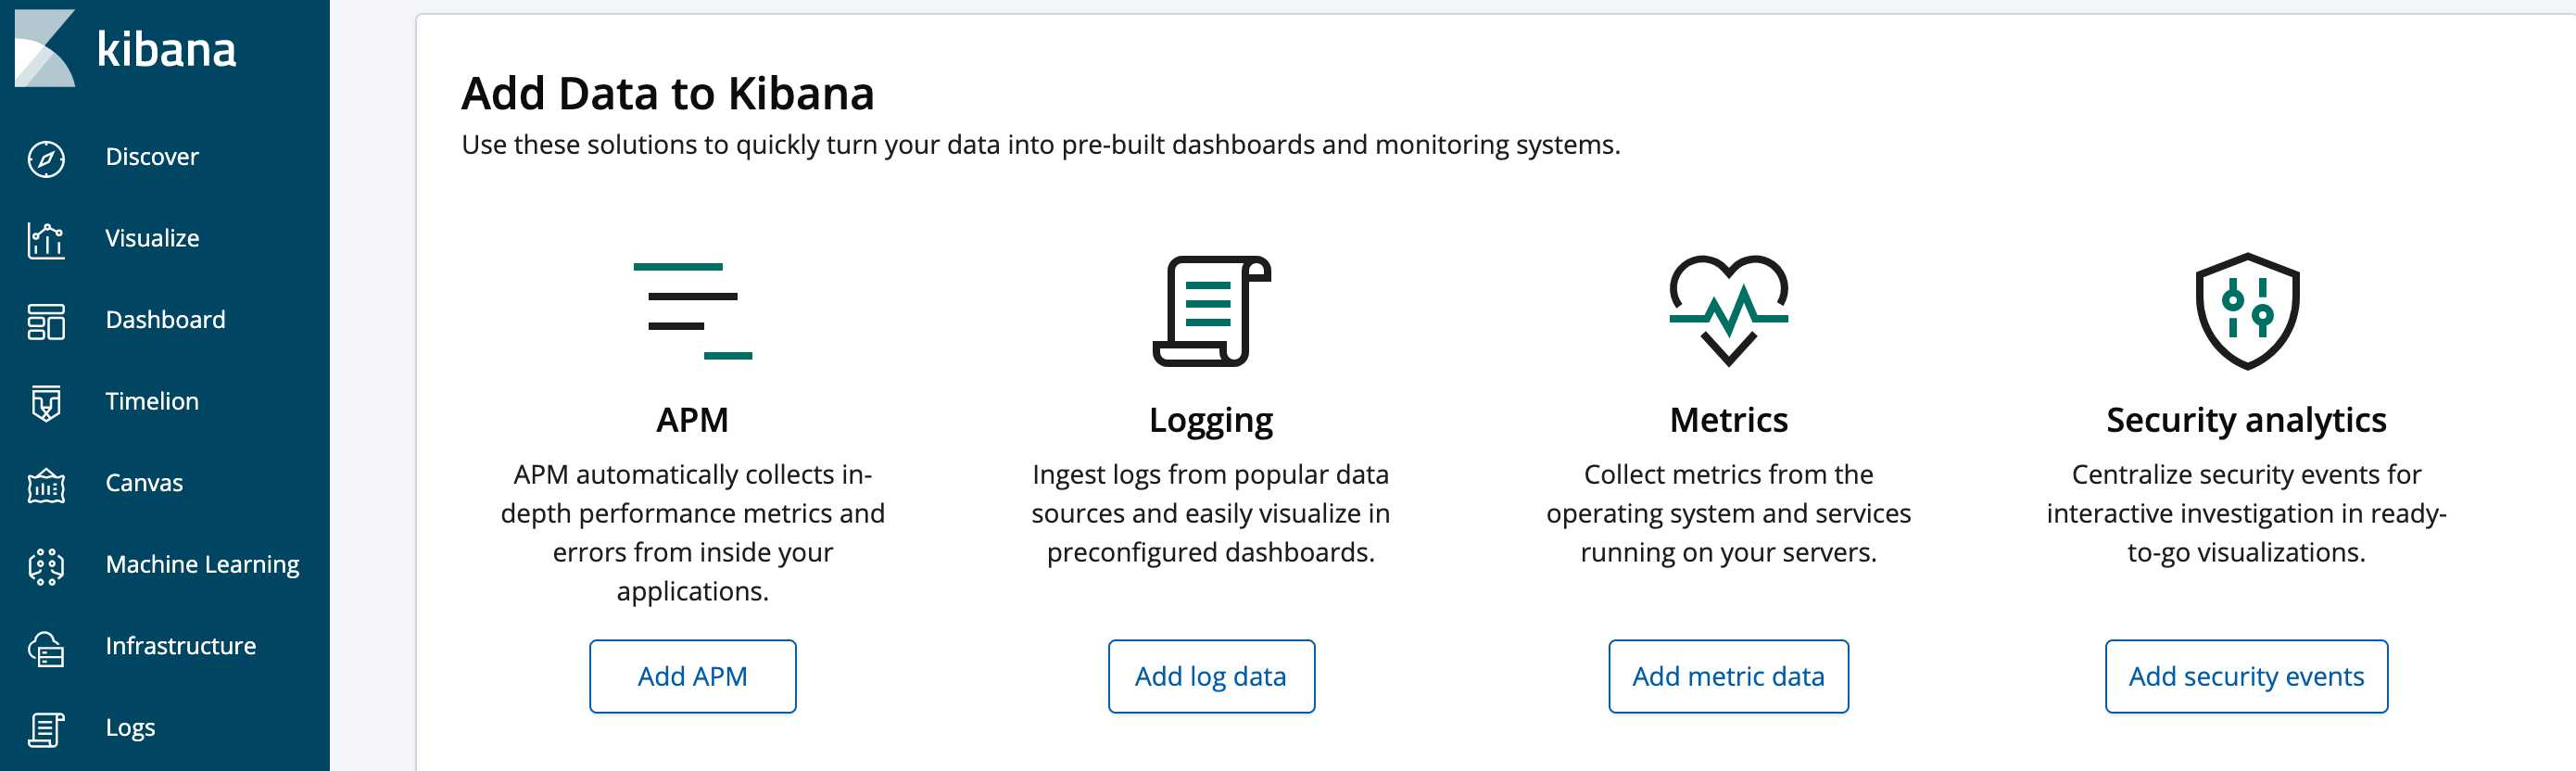Select the APM waterfall icon

(x=692, y=310)
